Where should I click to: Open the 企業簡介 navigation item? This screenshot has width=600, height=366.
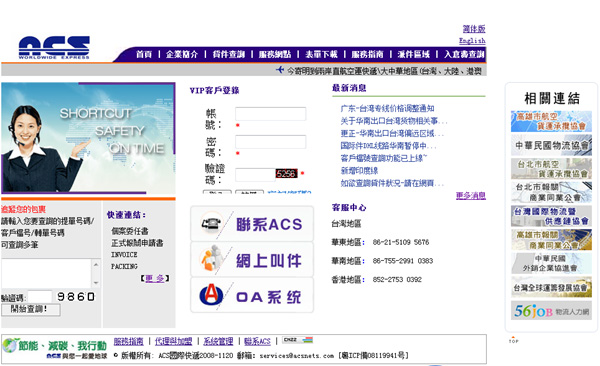coord(182,54)
